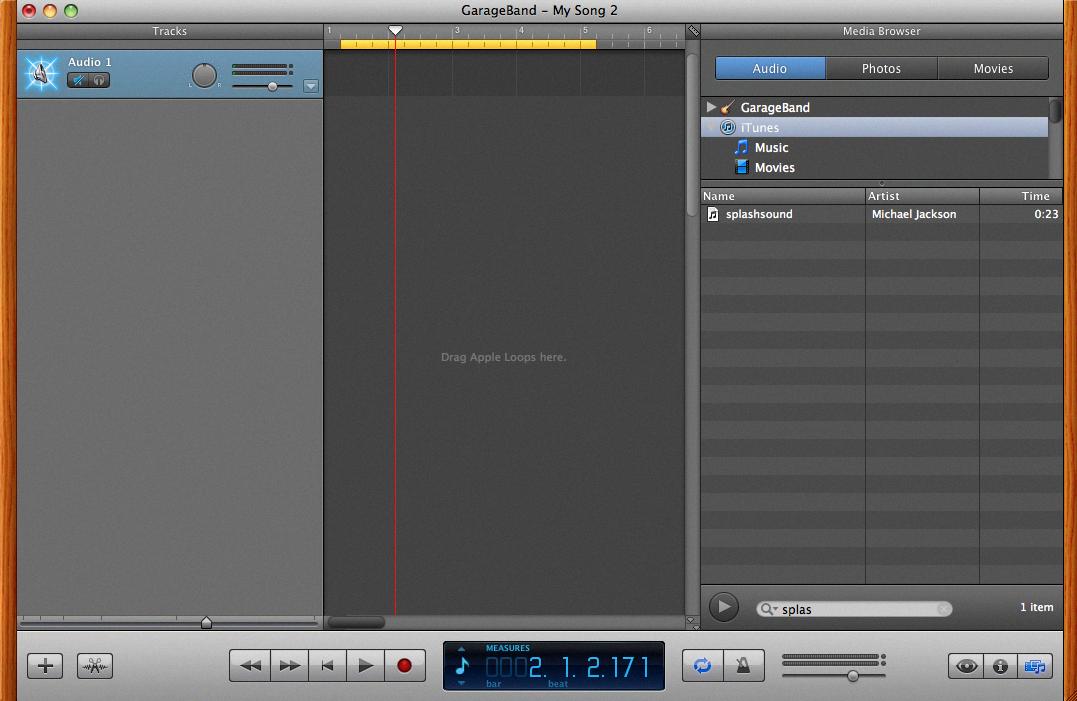Viewport: 1077px width, 701px height.
Task: Add a new track with plus button
Action: point(45,665)
